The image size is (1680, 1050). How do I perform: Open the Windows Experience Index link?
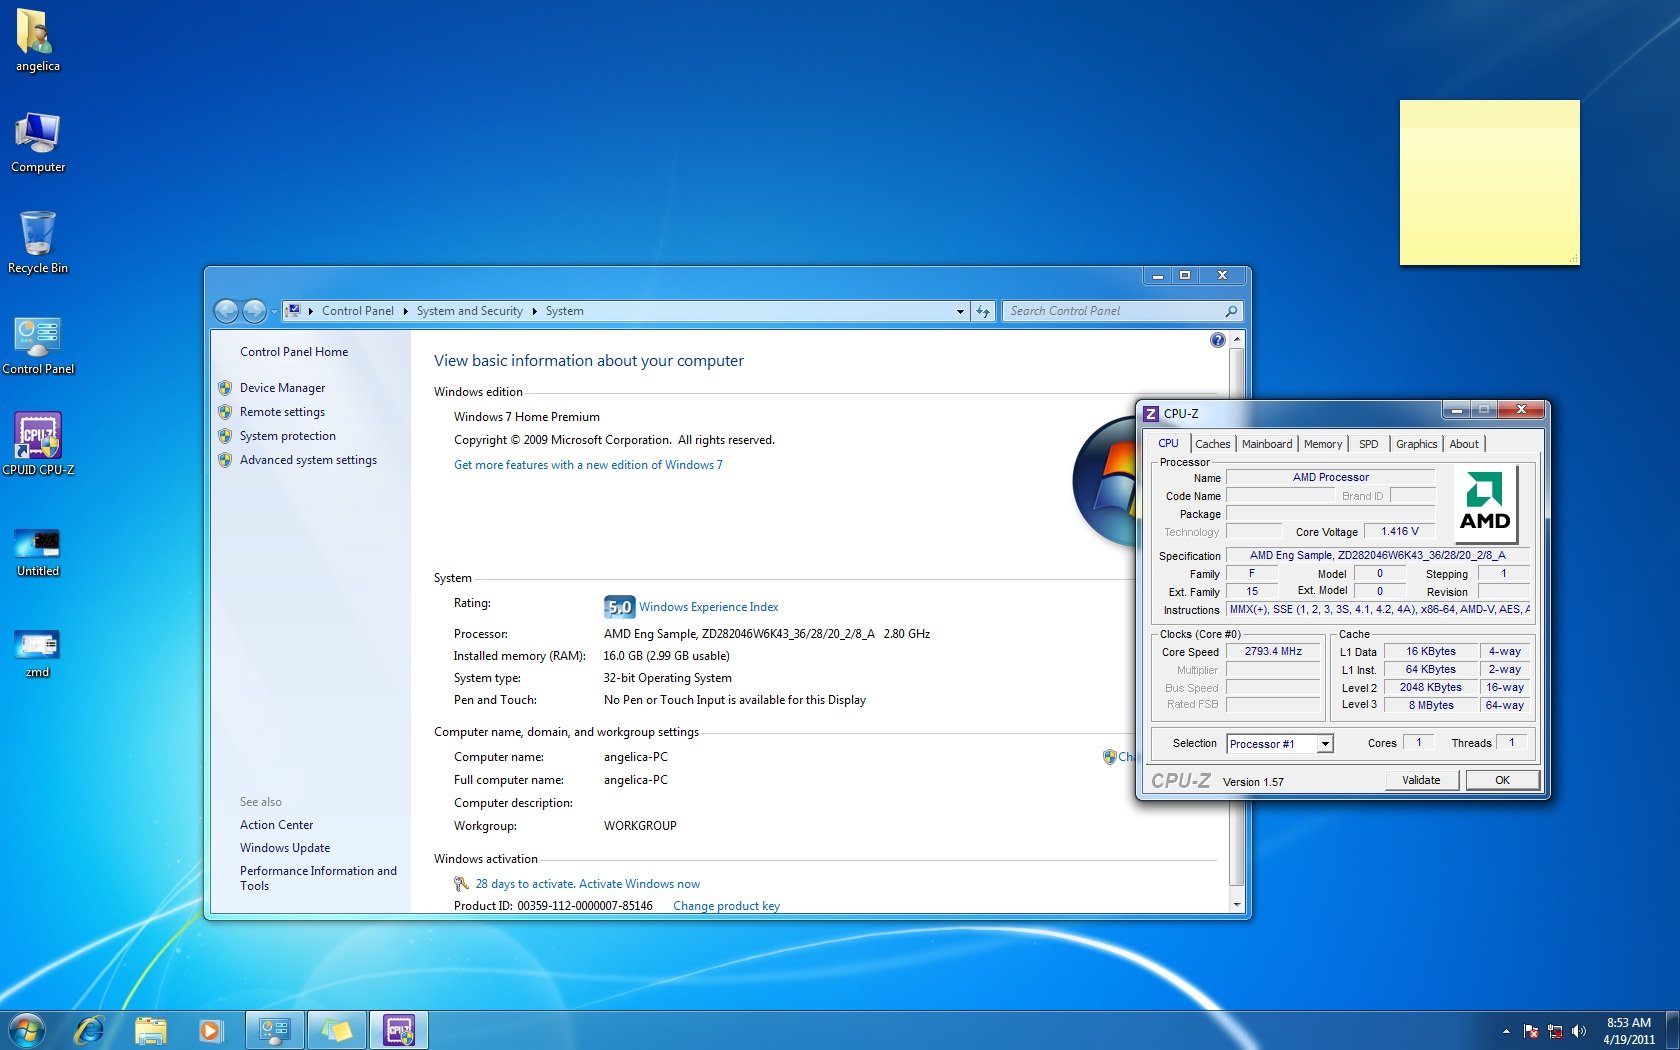tap(708, 607)
